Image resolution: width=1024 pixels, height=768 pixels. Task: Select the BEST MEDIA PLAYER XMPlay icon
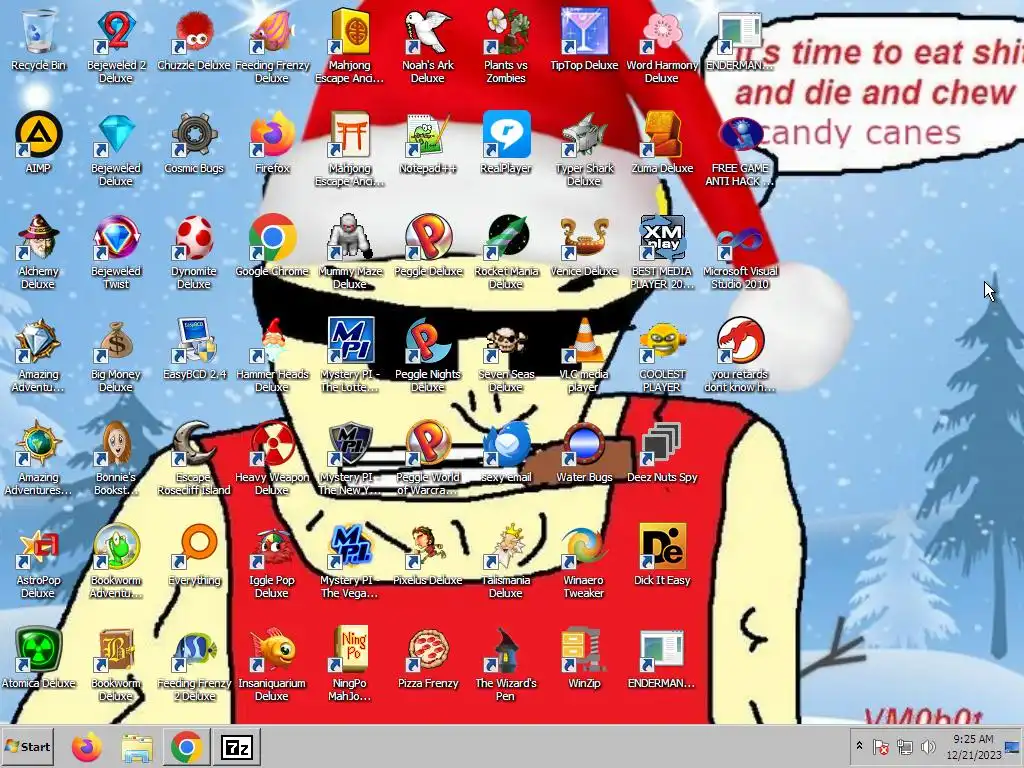[662, 252]
